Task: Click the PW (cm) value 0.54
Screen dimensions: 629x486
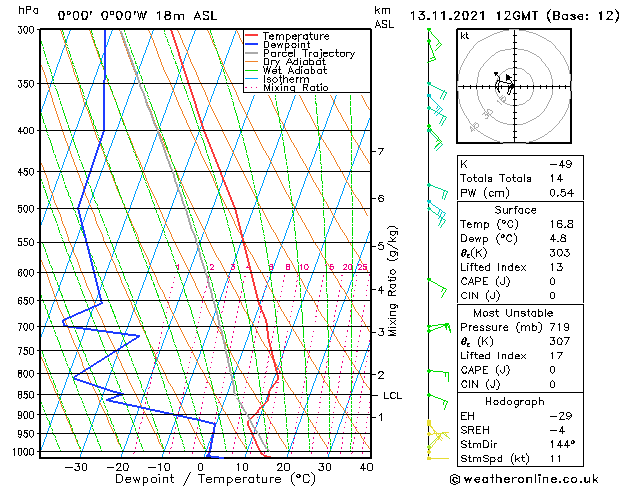Action: point(562,193)
